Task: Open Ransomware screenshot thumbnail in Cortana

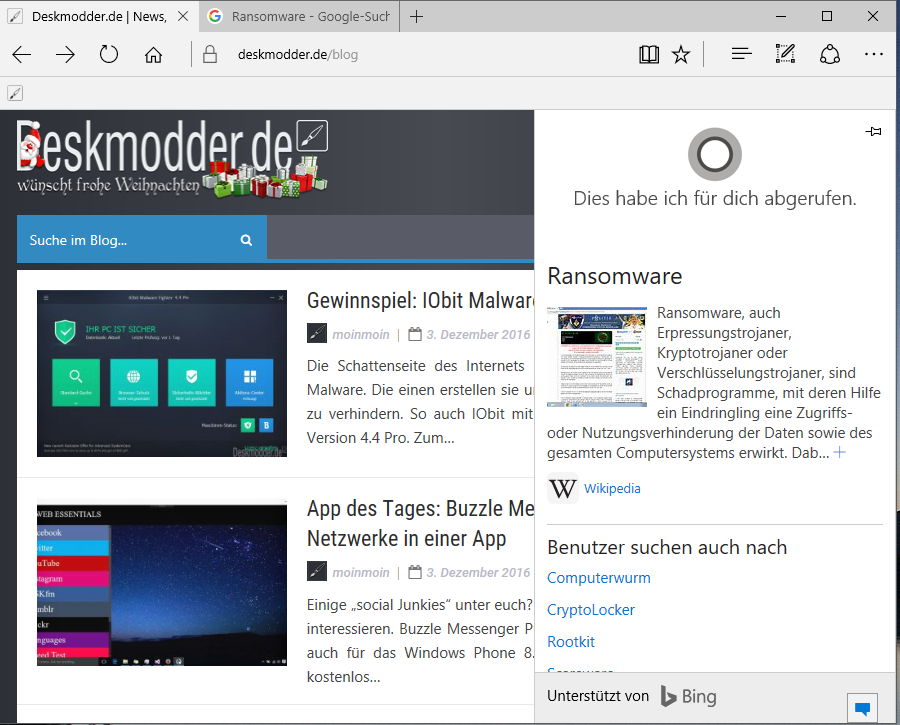Action: click(597, 356)
